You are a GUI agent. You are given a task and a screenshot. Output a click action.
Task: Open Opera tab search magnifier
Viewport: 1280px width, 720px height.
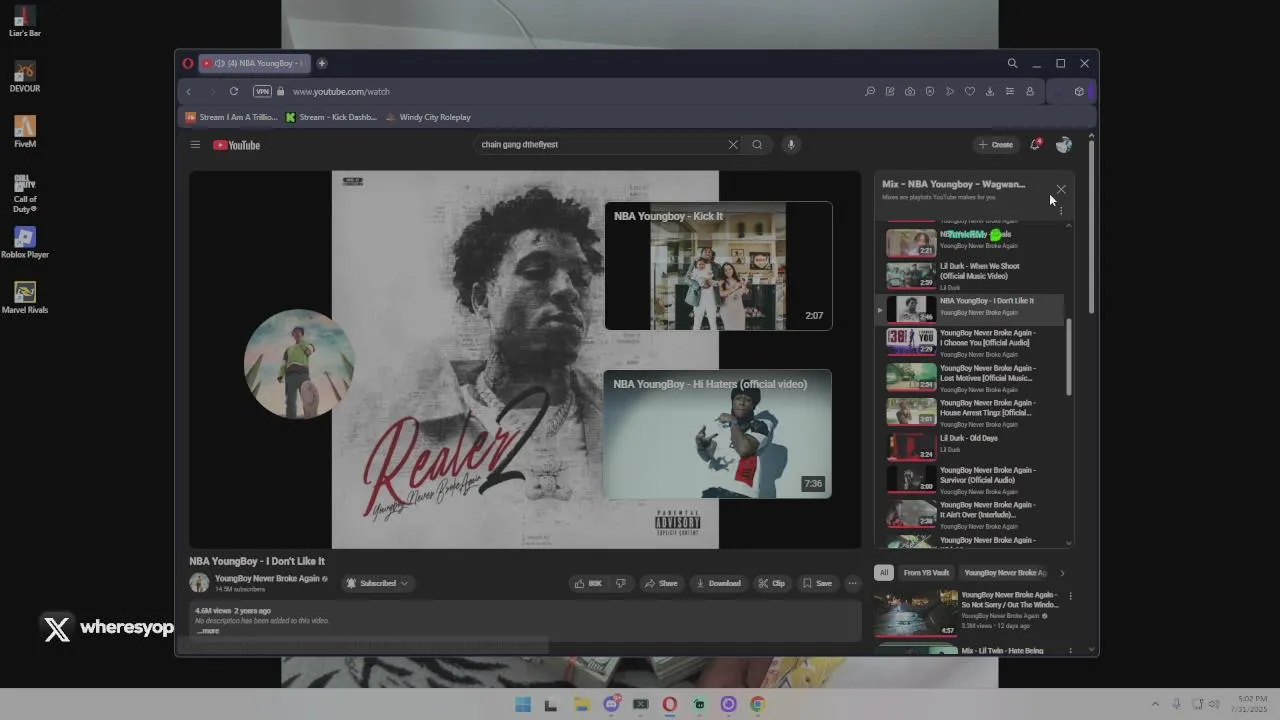click(x=1012, y=63)
